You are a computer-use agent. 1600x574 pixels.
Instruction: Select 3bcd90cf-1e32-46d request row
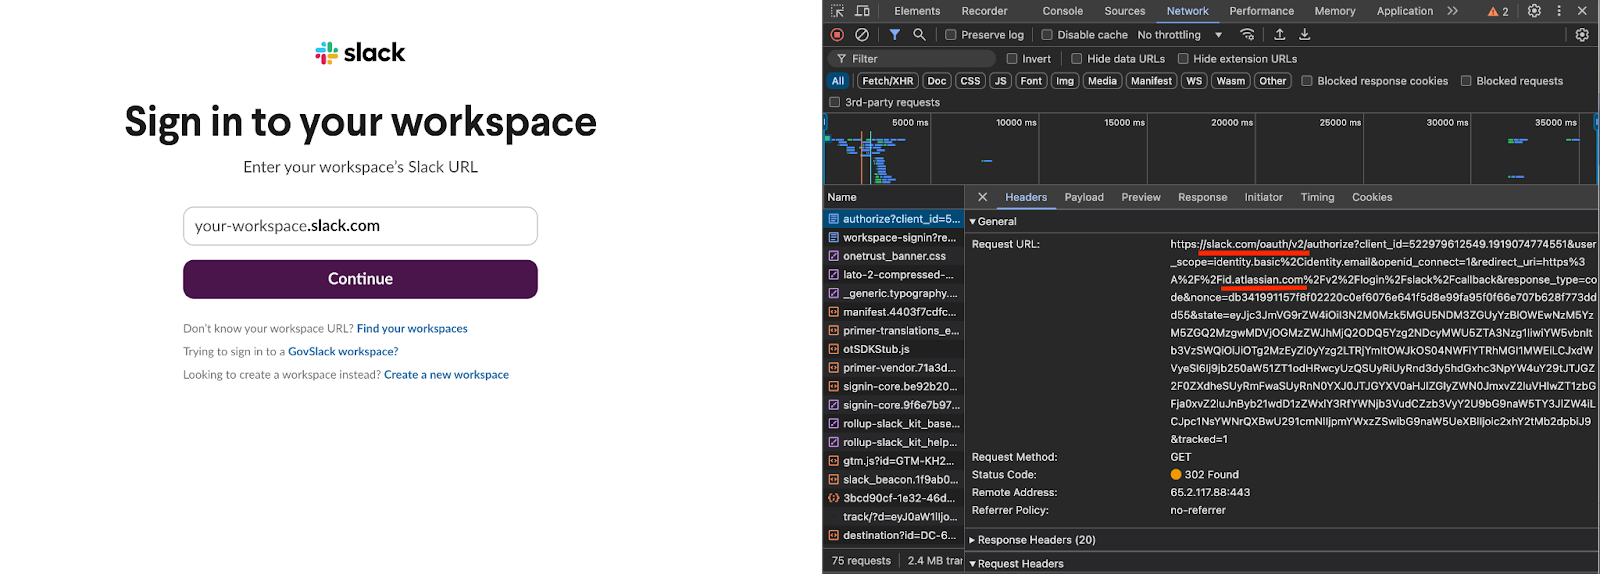click(894, 498)
